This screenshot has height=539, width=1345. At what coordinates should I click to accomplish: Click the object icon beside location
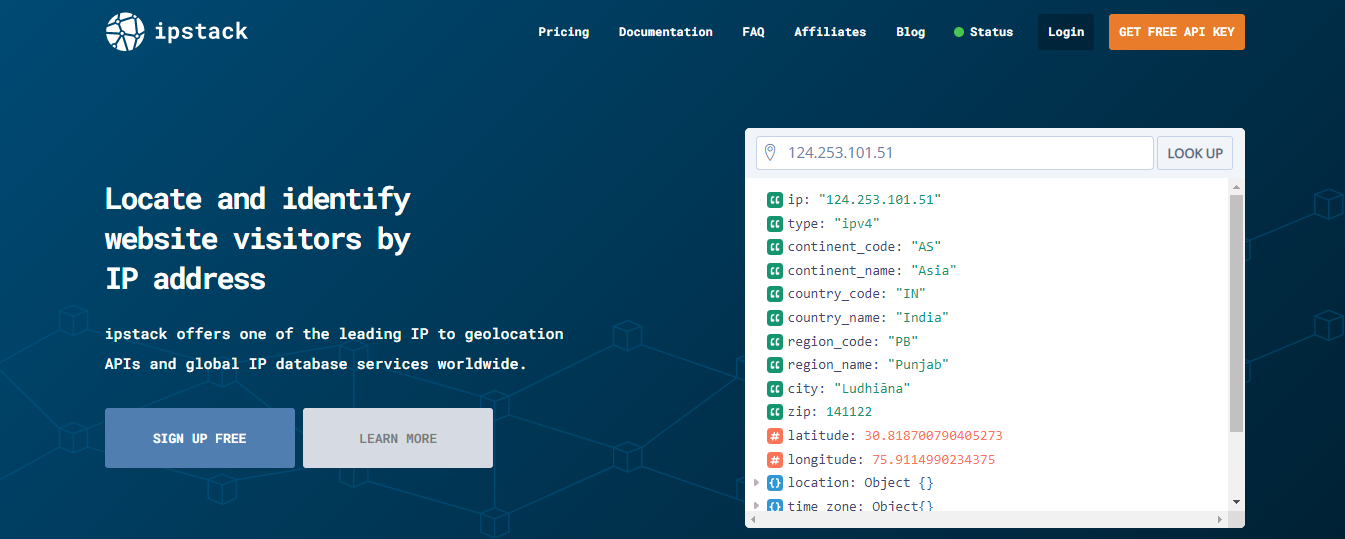point(775,483)
